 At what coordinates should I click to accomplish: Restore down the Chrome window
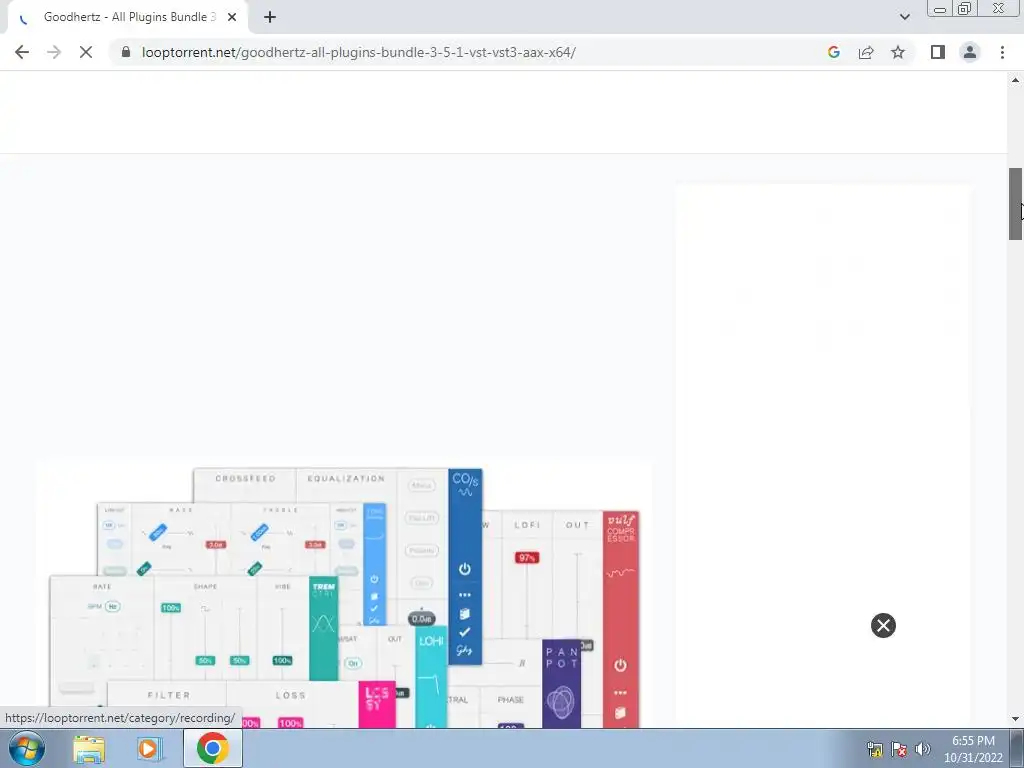click(965, 9)
